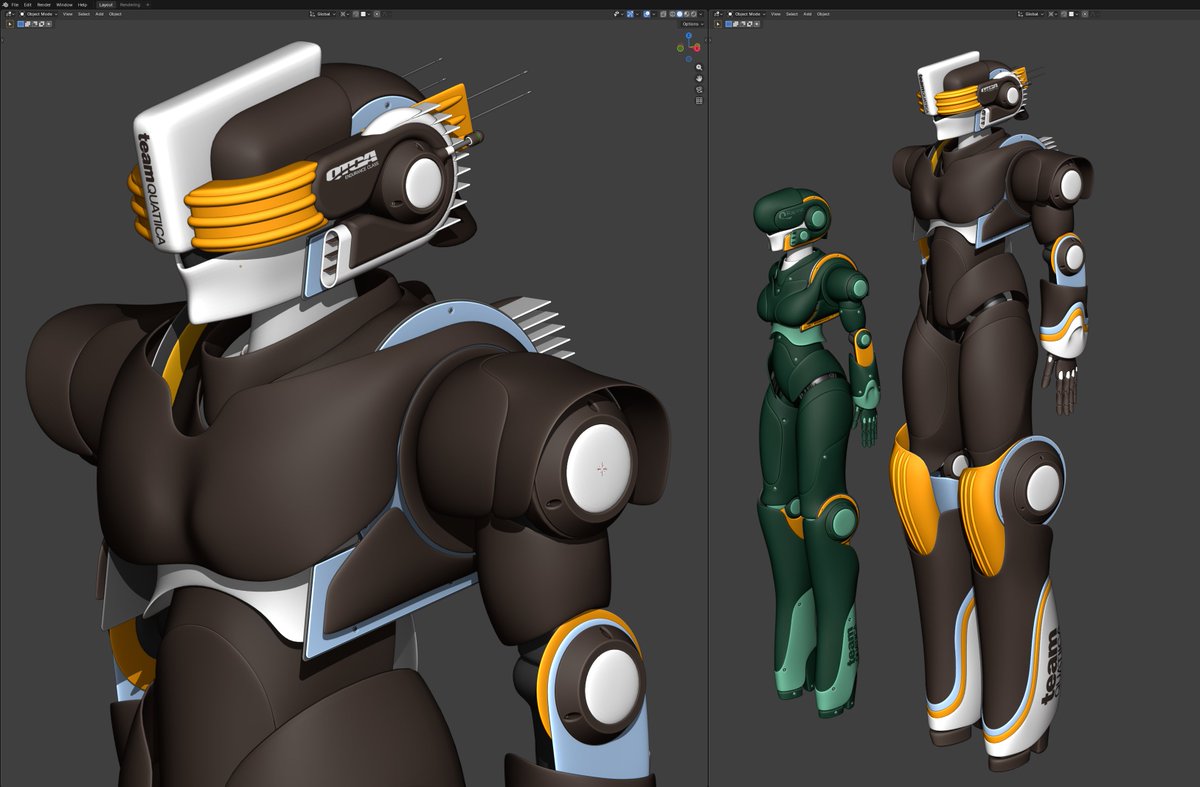
Task: Click the hand pan view icon
Action: point(699,78)
